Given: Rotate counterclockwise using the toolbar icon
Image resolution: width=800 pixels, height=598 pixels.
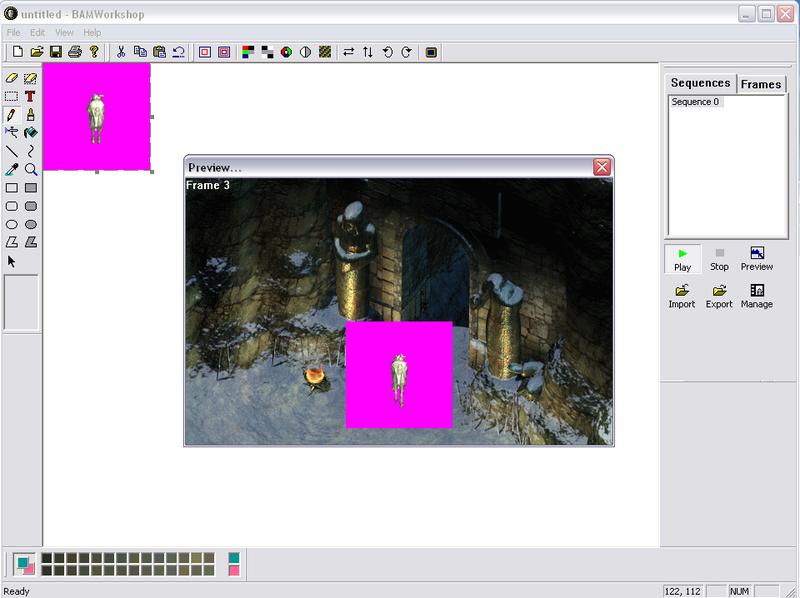Looking at the screenshot, I should 387,52.
